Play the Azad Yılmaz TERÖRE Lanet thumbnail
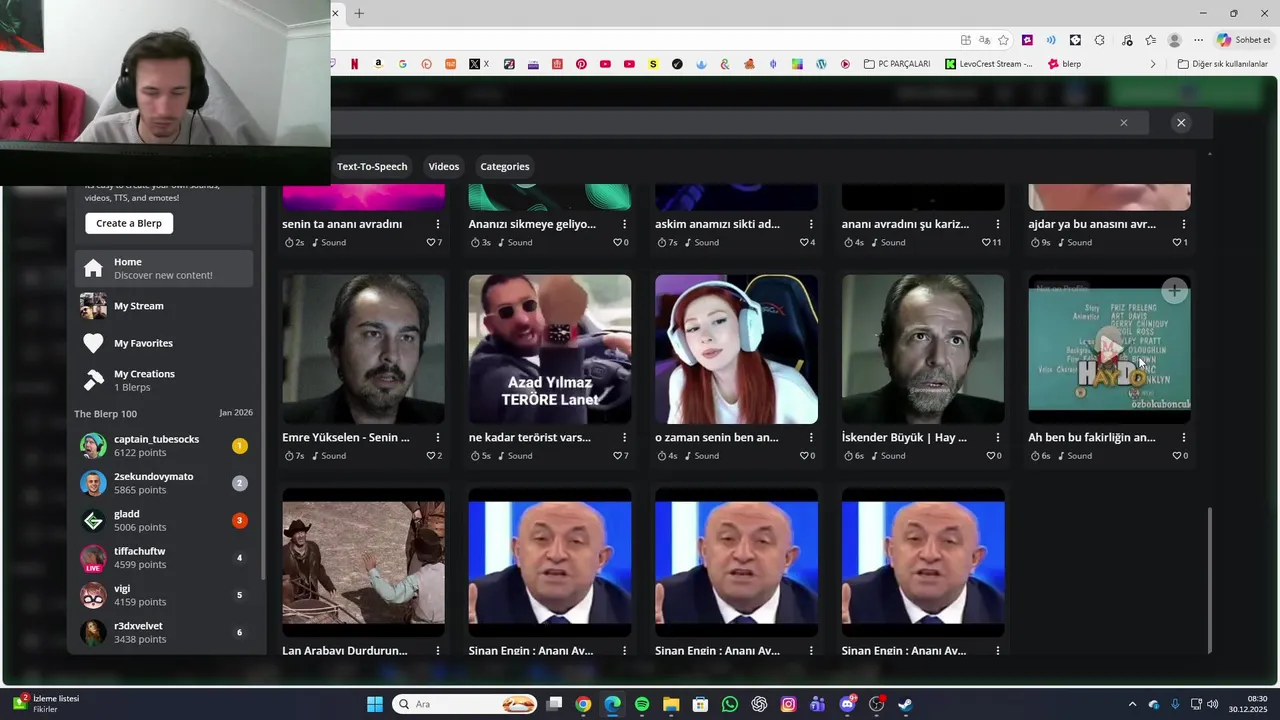Image resolution: width=1280 pixels, height=720 pixels. click(x=550, y=349)
